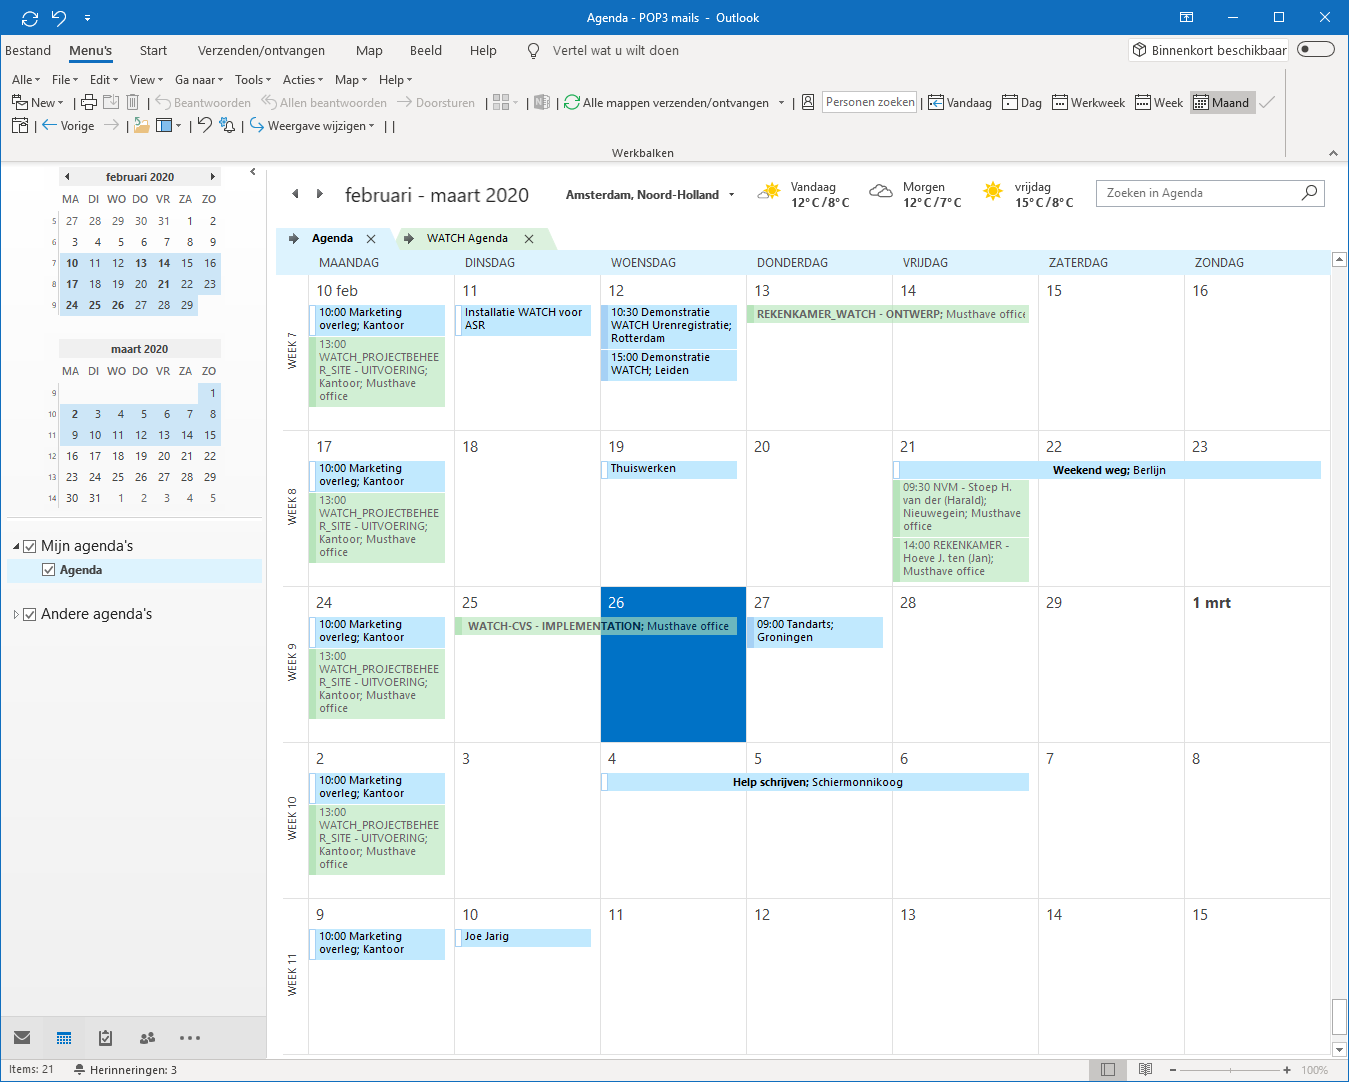Open the Tasks icon in navigation bar
This screenshot has height=1082, width=1349.
pos(106,1038)
